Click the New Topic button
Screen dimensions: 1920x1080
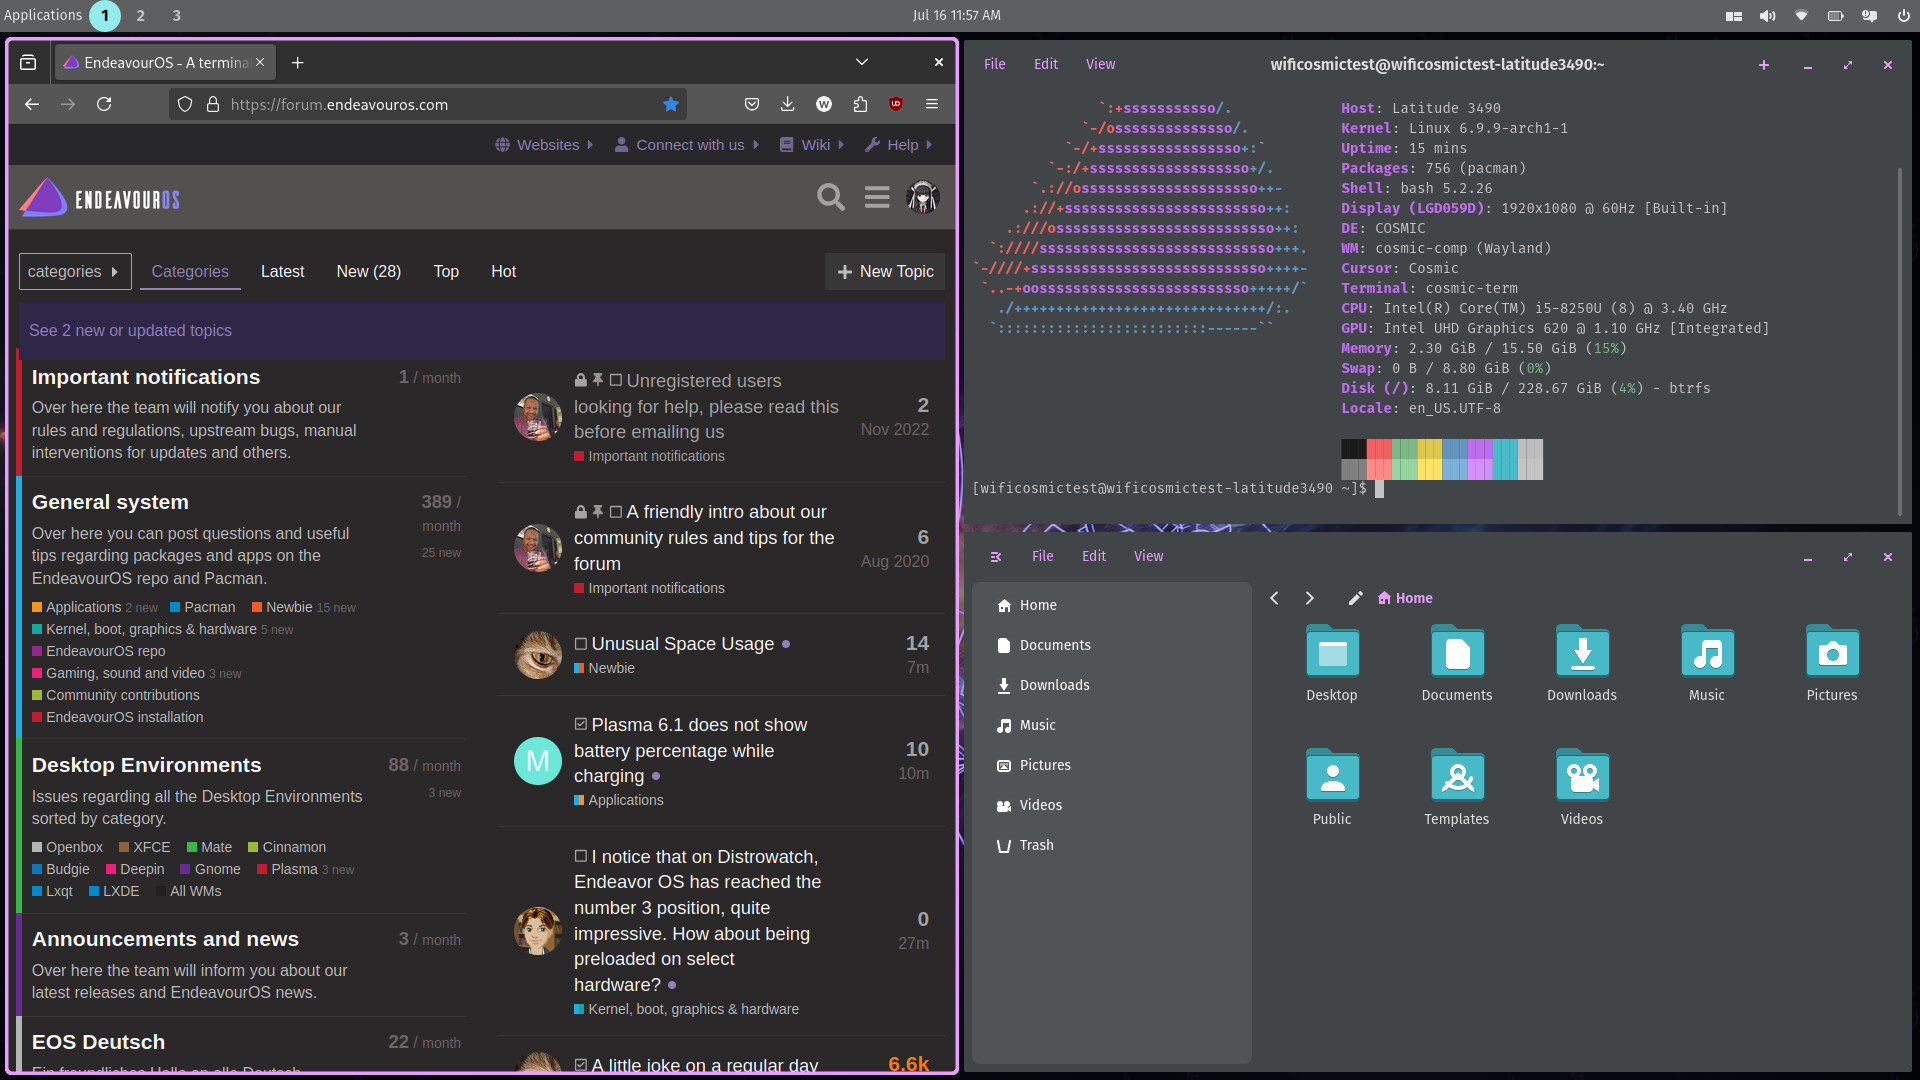point(885,271)
